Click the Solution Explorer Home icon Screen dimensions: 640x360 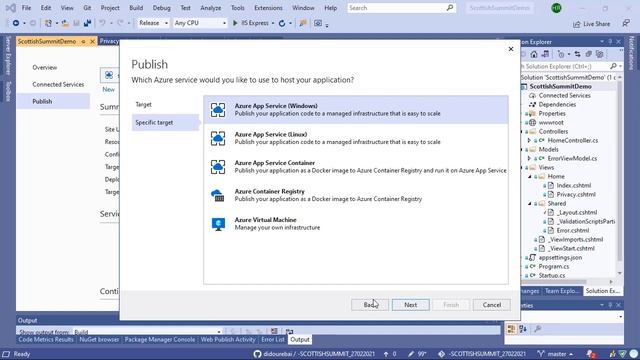click(534, 54)
